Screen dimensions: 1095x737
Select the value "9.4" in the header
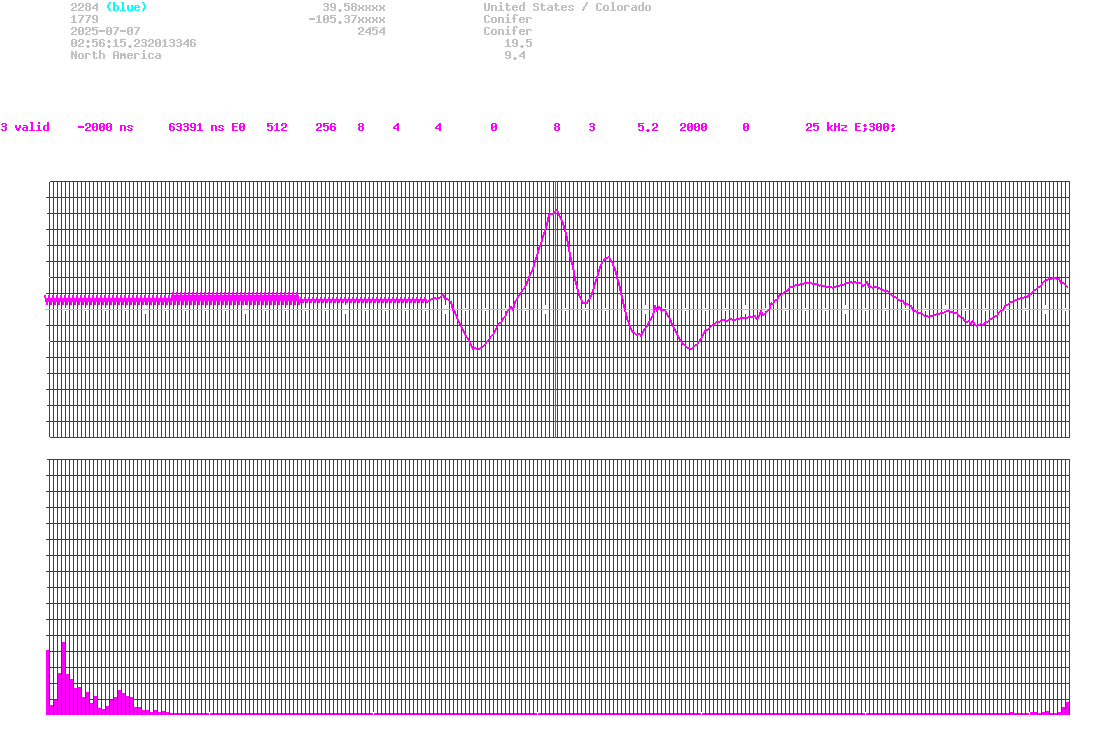click(x=515, y=55)
